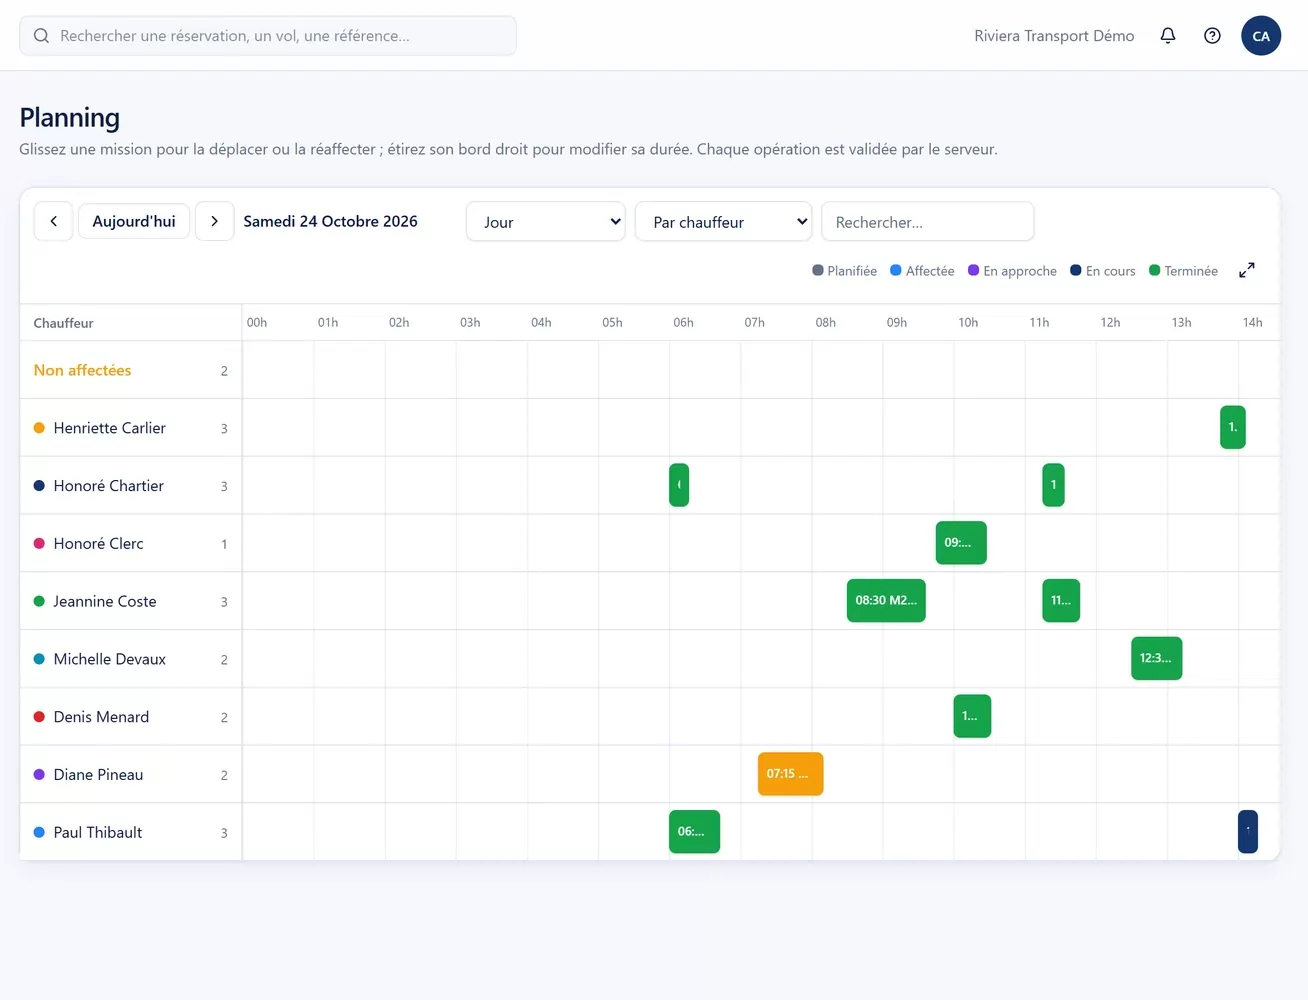Open the CA user avatar menu
The height and width of the screenshot is (1000, 1308).
(x=1261, y=36)
